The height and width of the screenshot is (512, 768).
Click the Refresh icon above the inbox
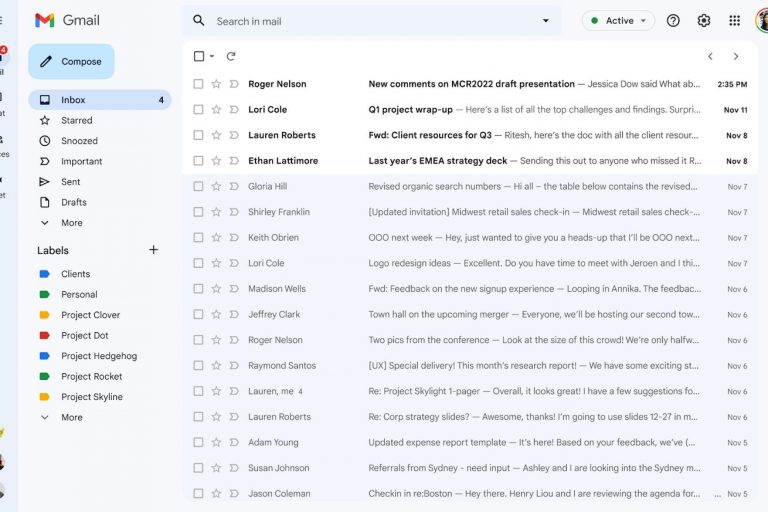pyautogui.click(x=231, y=56)
